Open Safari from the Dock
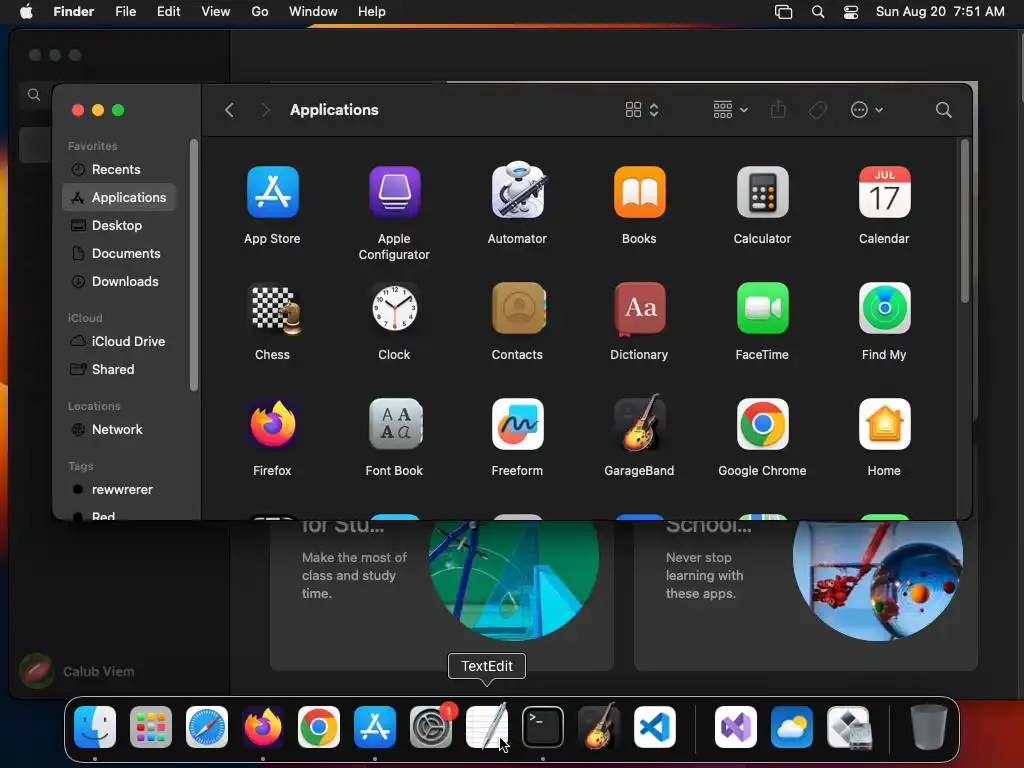 [207, 727]
